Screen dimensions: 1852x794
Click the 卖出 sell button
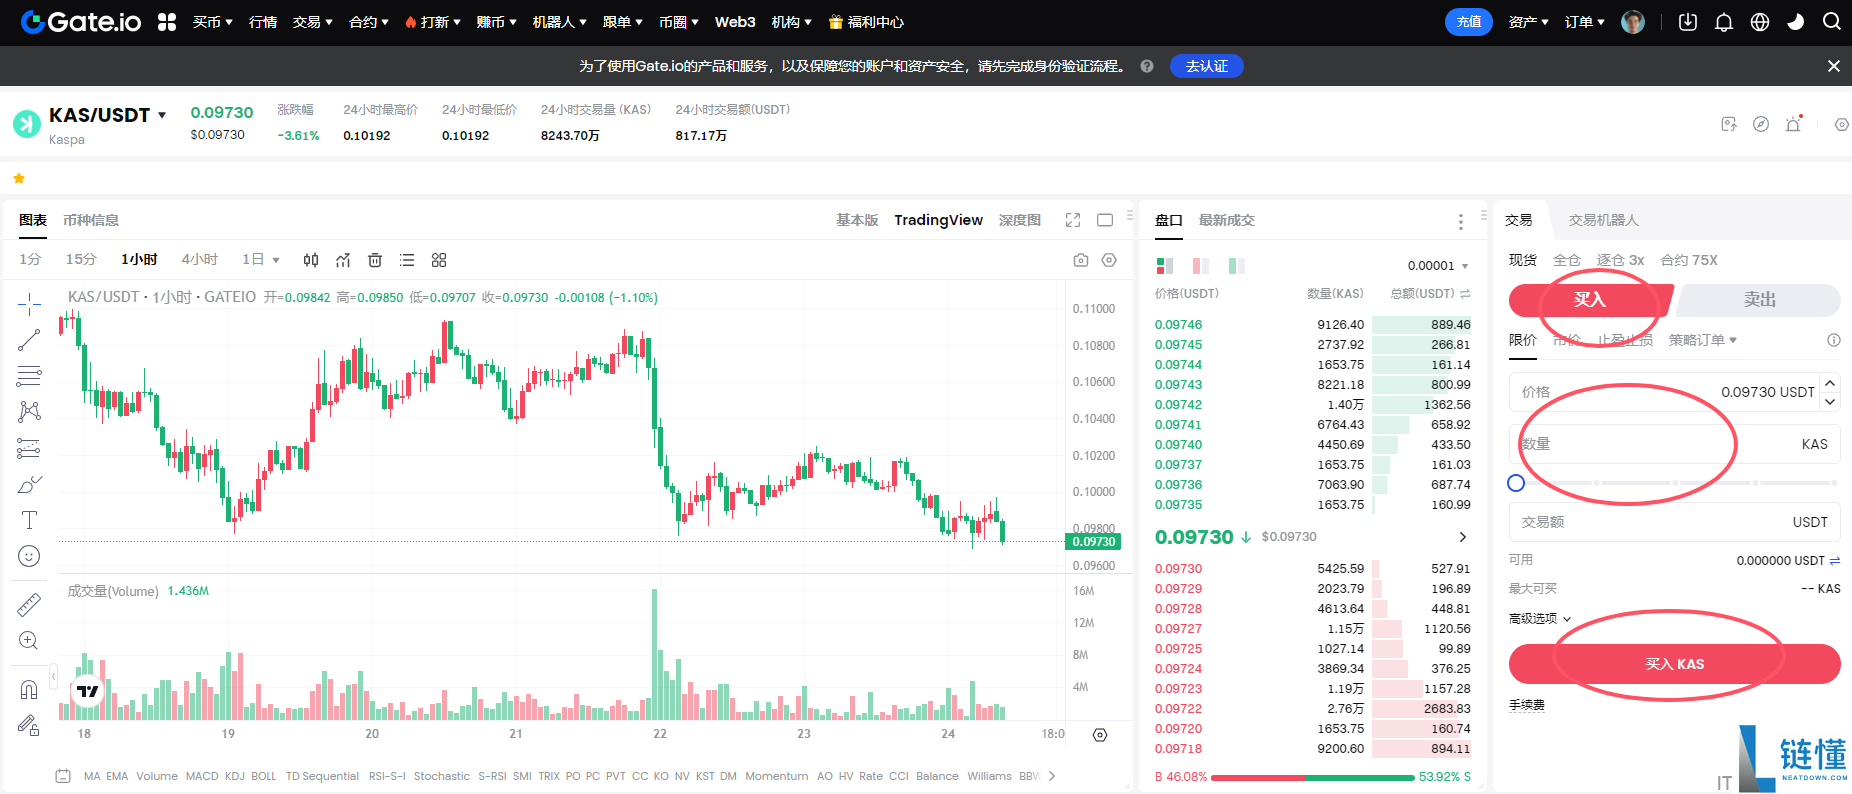pos(1759,300)
